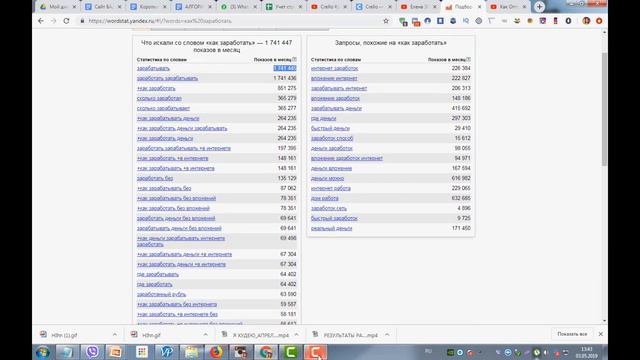Open the 'сколько заработал' query link
This screenshot has width=640, height=360.
click(x=159, y=98)
